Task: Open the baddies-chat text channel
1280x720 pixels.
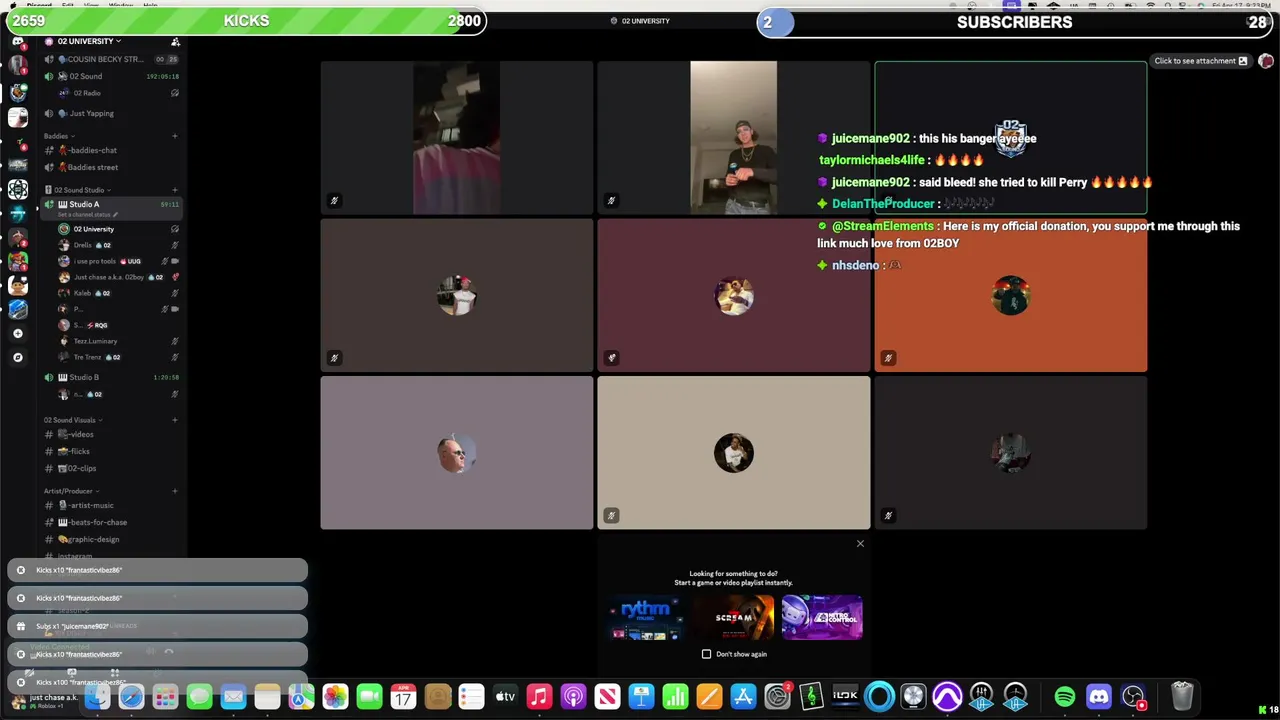Action: (x=110, y=150)
